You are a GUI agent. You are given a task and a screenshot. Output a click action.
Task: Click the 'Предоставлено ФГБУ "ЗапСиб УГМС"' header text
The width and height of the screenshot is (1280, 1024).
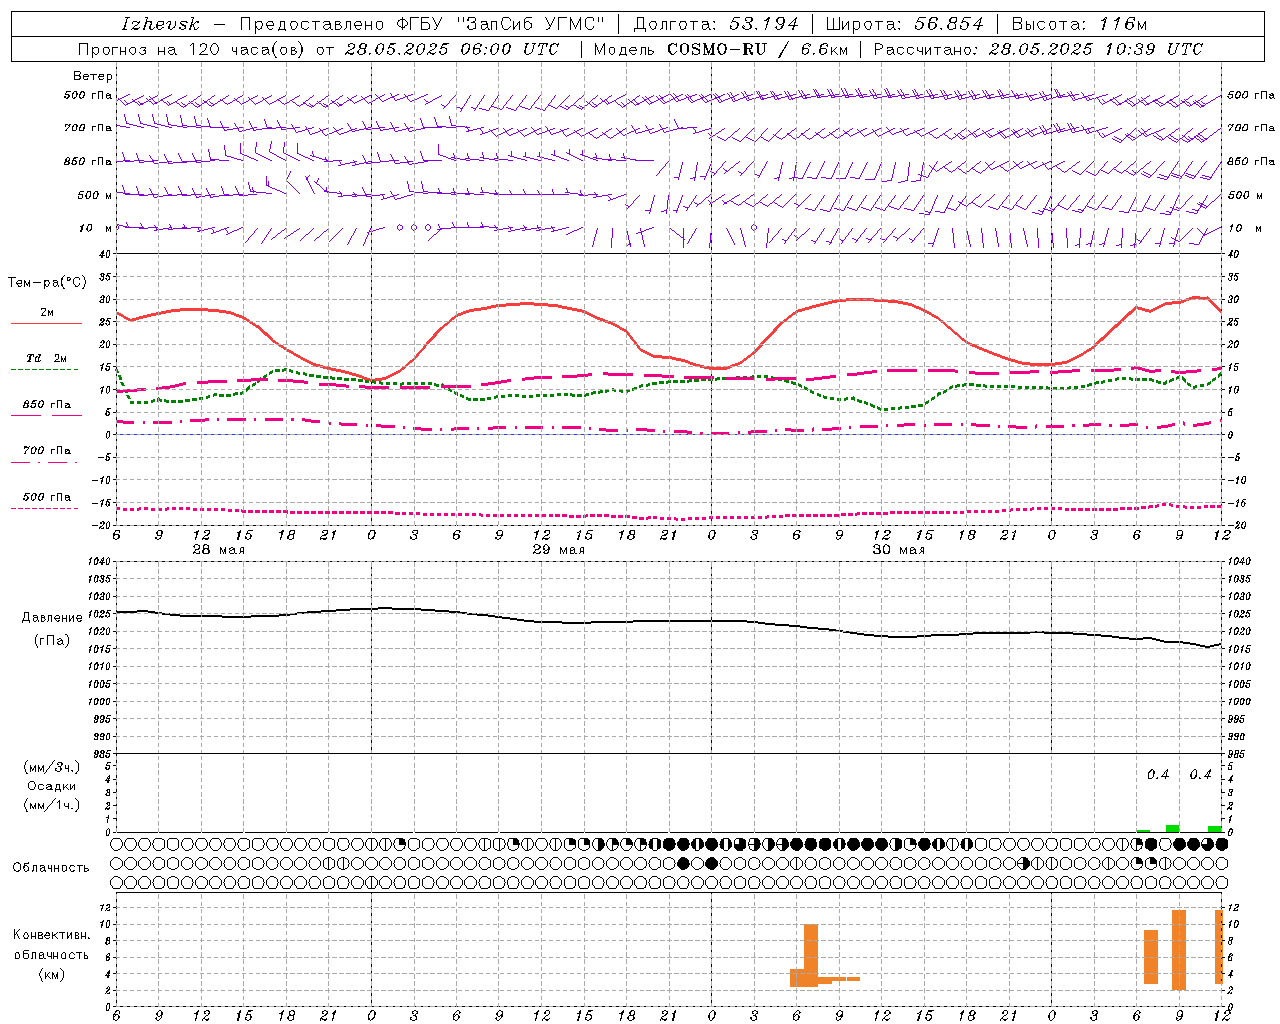pyautogui.click(x=422, y=24)
